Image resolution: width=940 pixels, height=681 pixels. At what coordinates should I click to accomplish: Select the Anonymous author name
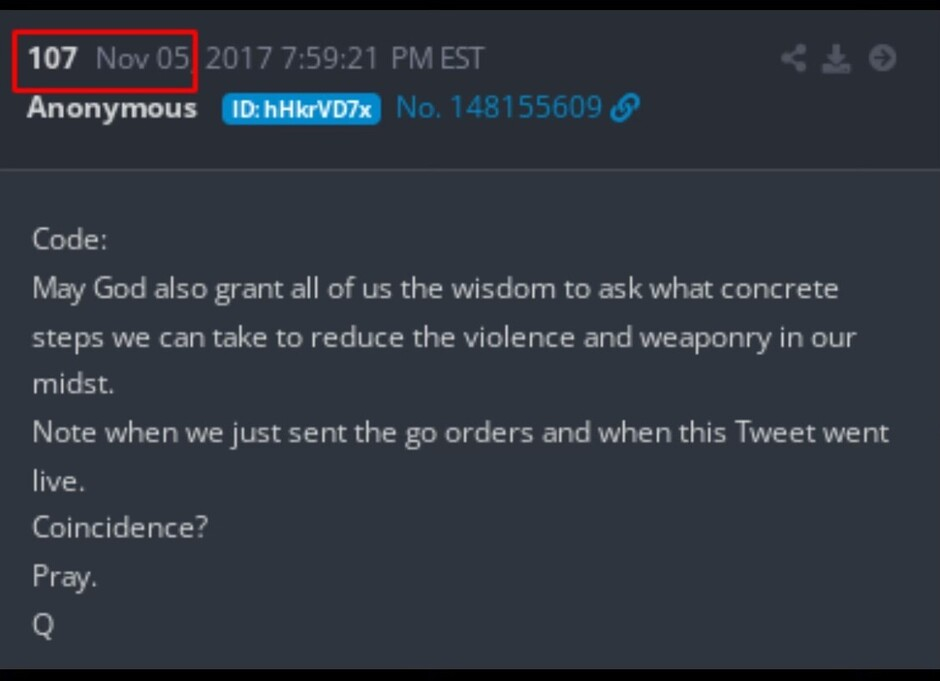(x=112, y=109)
